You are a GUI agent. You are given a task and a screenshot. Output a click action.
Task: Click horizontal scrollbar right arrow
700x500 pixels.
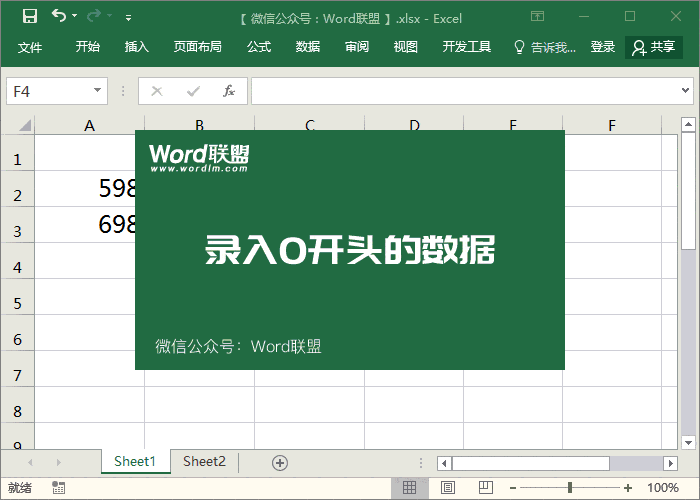tap(670, 463)
